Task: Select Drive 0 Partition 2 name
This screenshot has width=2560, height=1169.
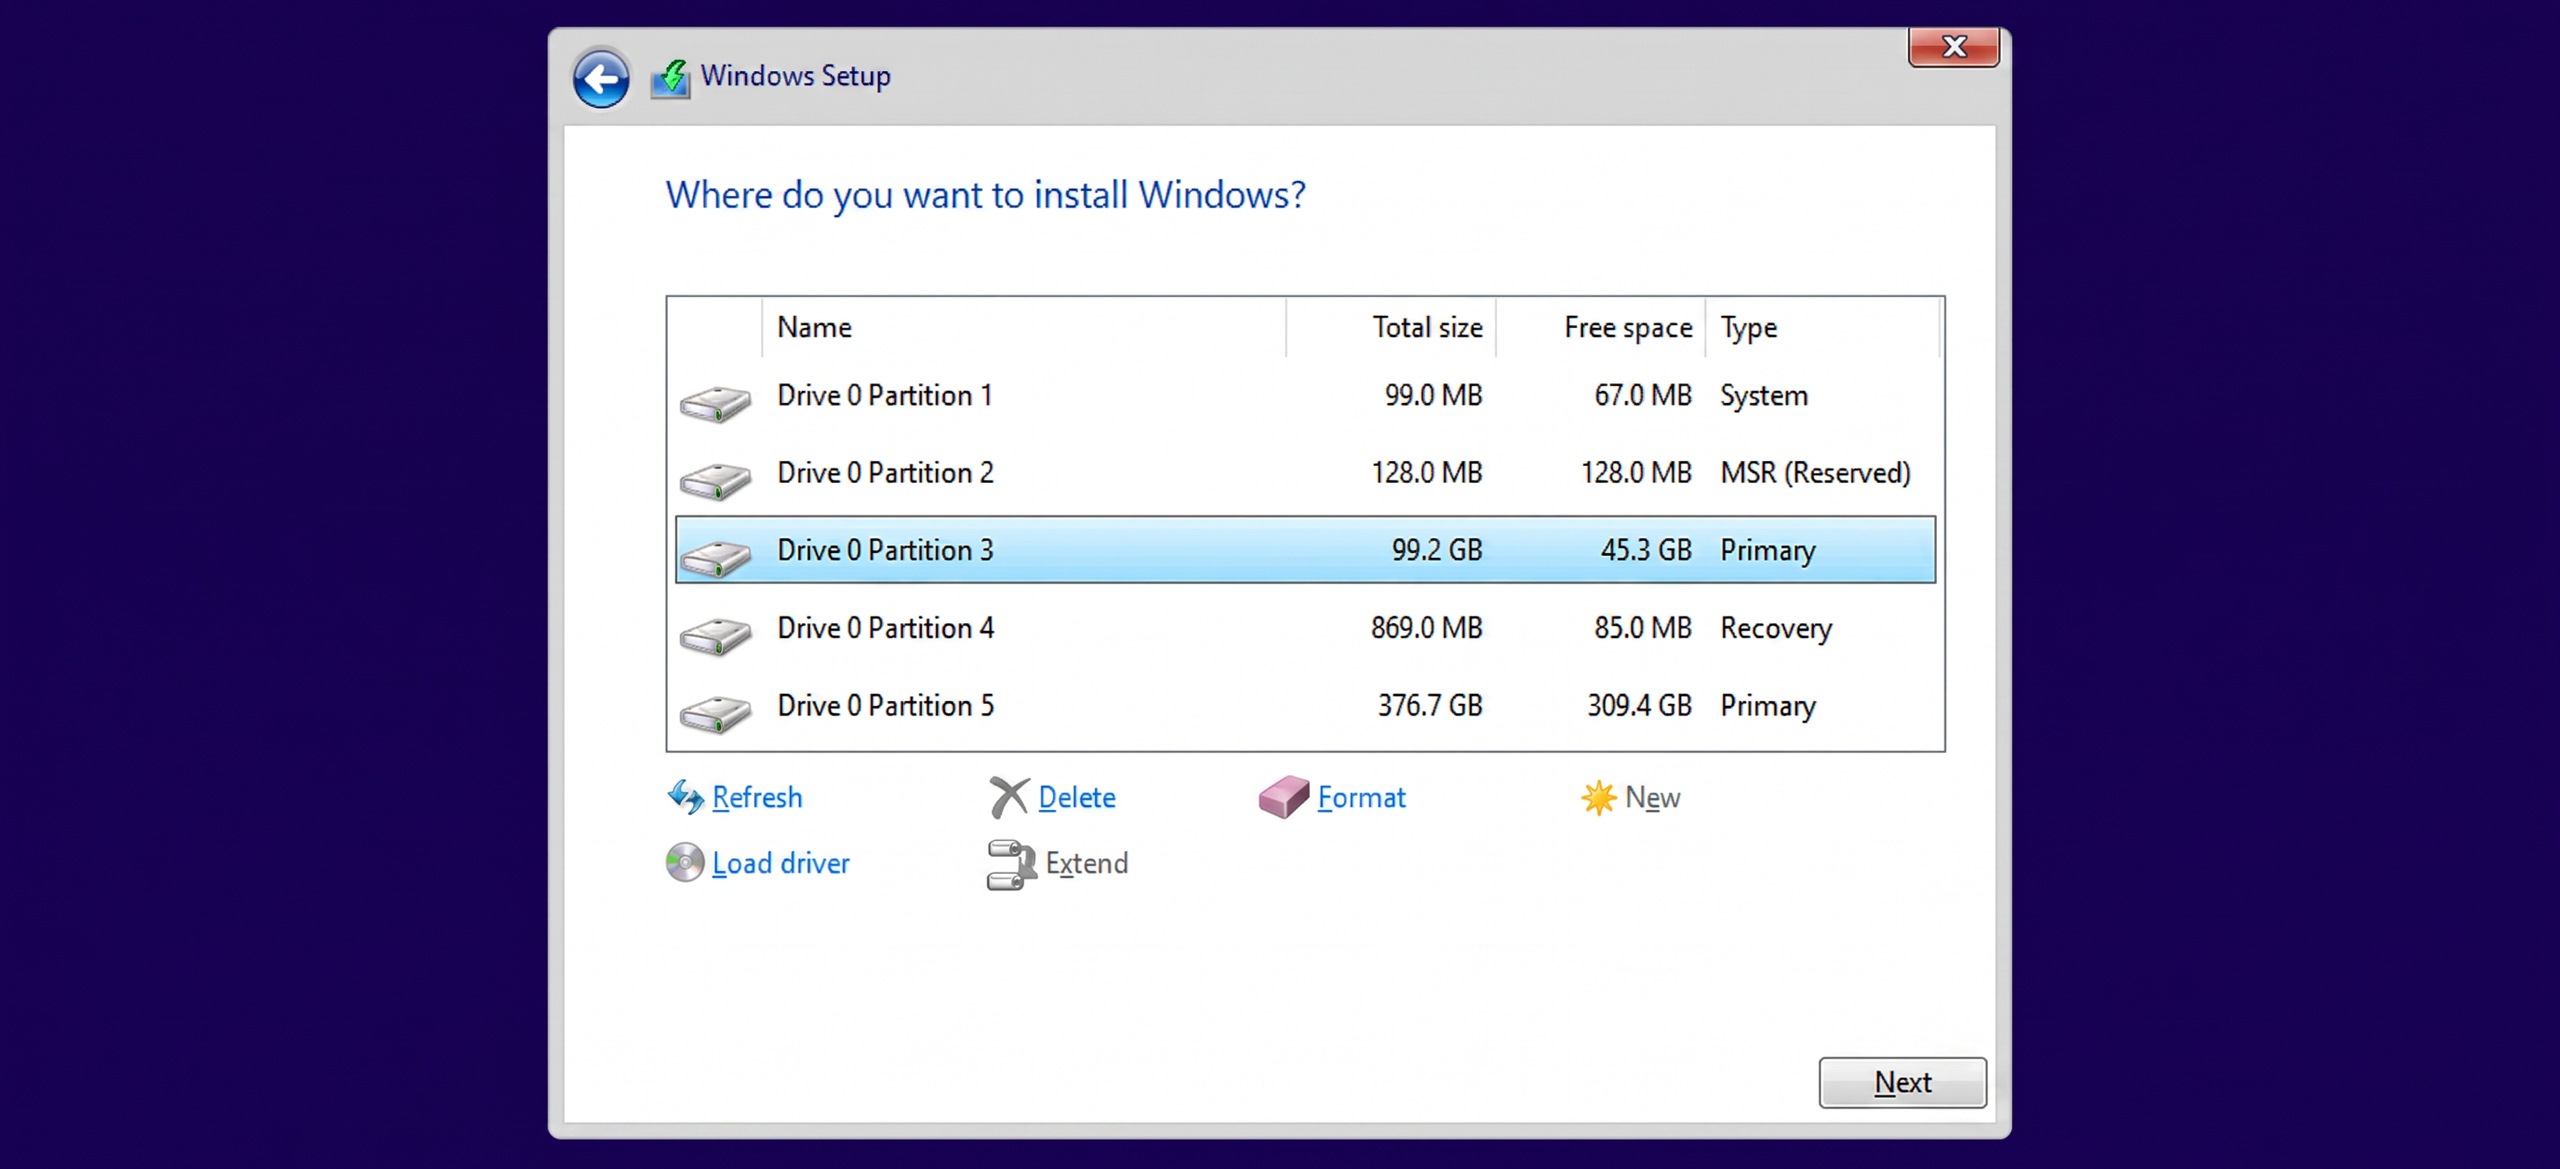Action: tap(886, 472)
